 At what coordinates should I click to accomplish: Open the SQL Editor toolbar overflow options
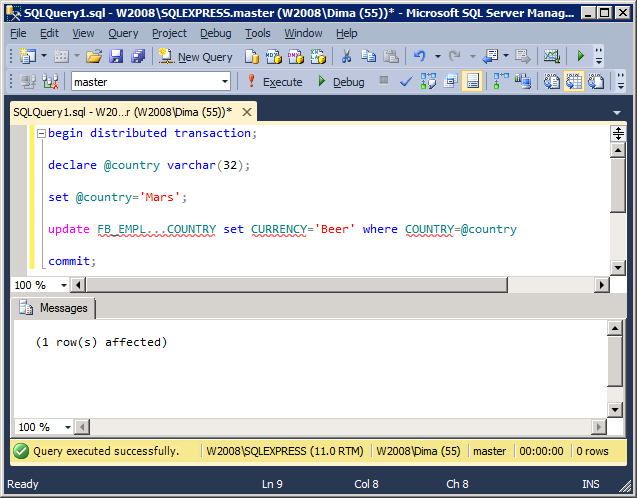[x=621, y=81]
